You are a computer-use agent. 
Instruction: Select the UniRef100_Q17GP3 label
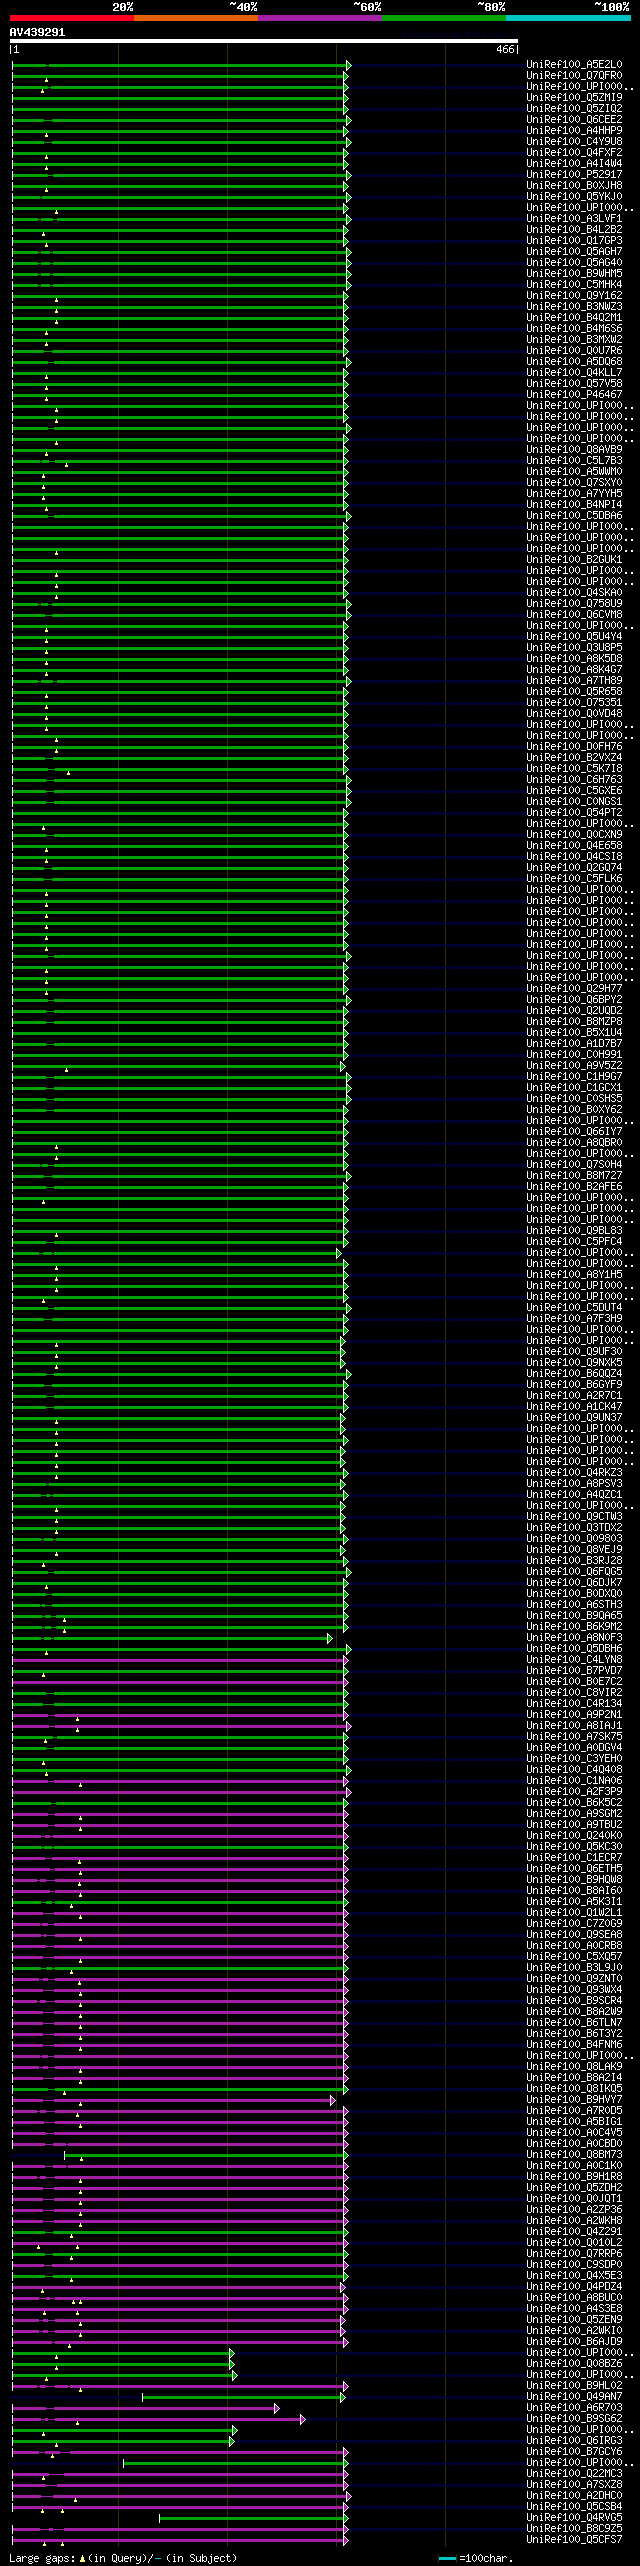(574, 241)
